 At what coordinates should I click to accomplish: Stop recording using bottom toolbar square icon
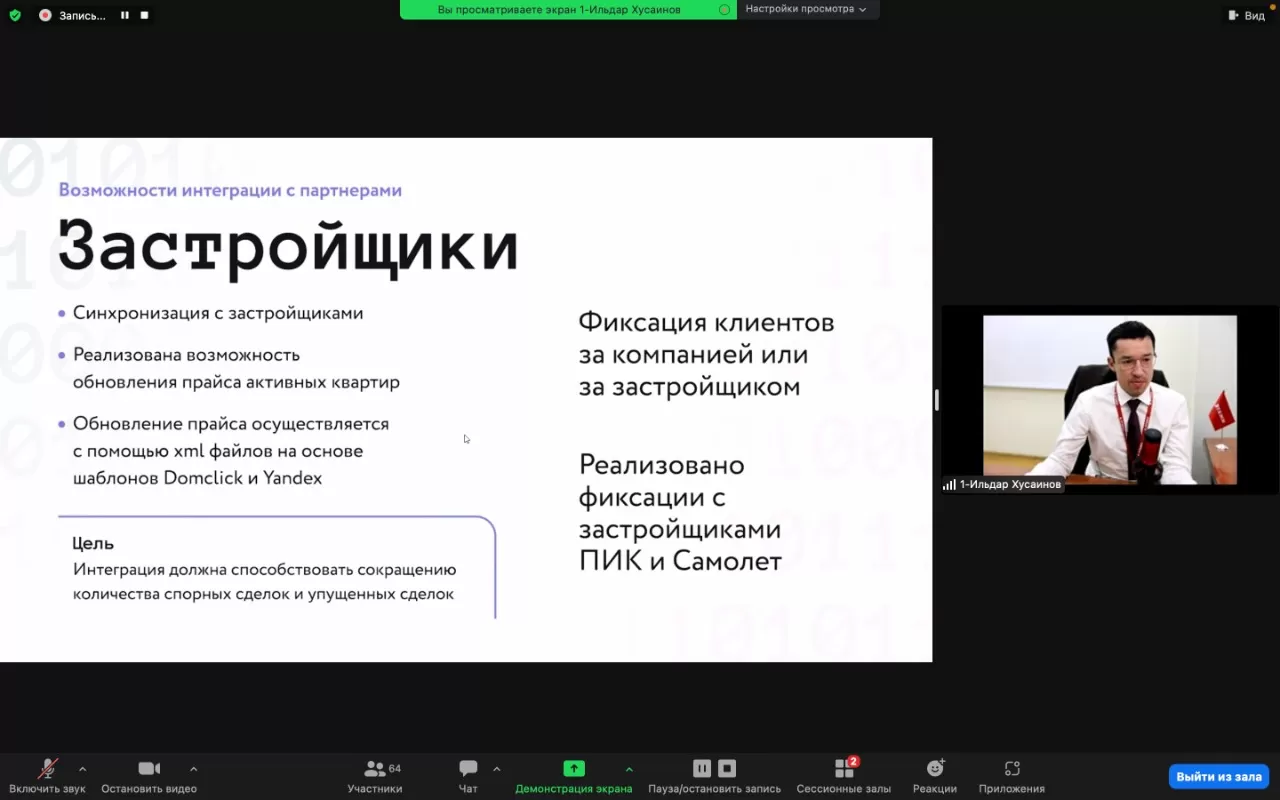727,769
